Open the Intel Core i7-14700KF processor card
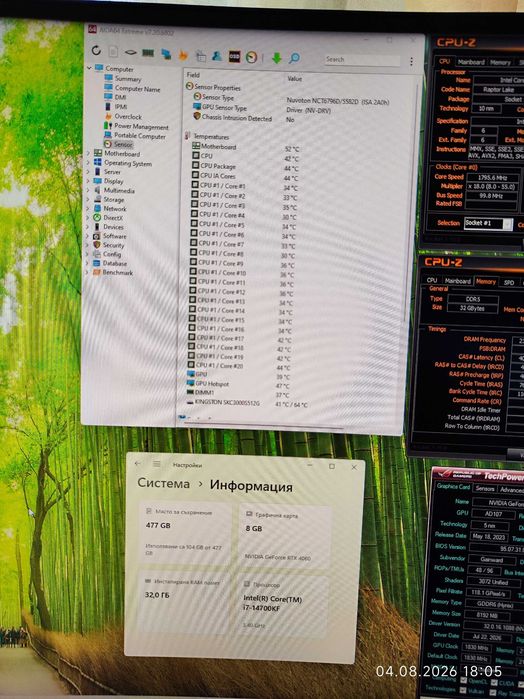 click(283, 604)
